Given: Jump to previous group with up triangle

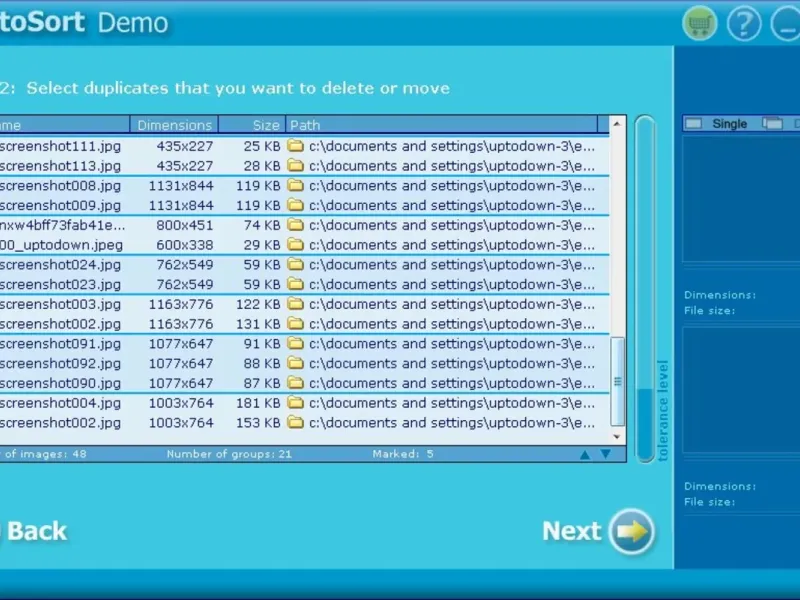Looking at the screenshot, I should click(585, 454).
